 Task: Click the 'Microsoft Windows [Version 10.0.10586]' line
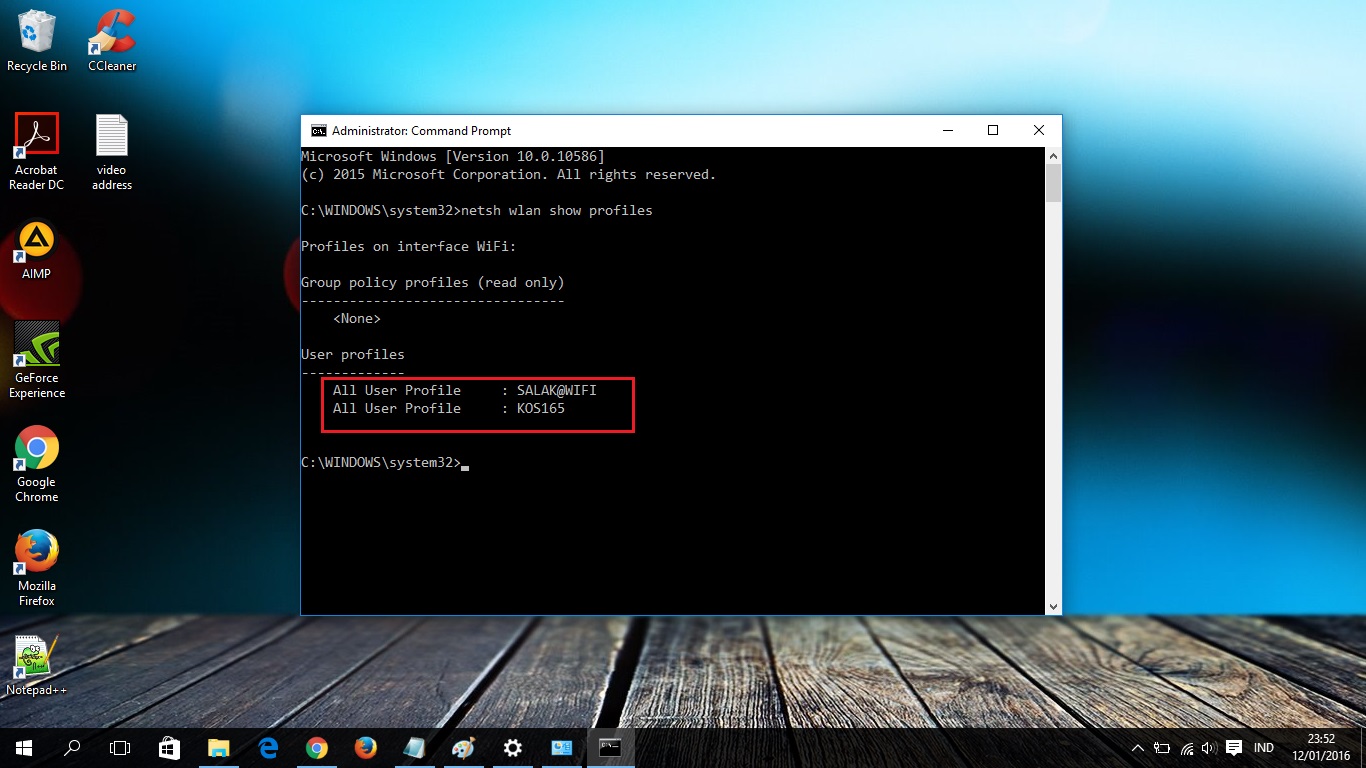(453, 156)
